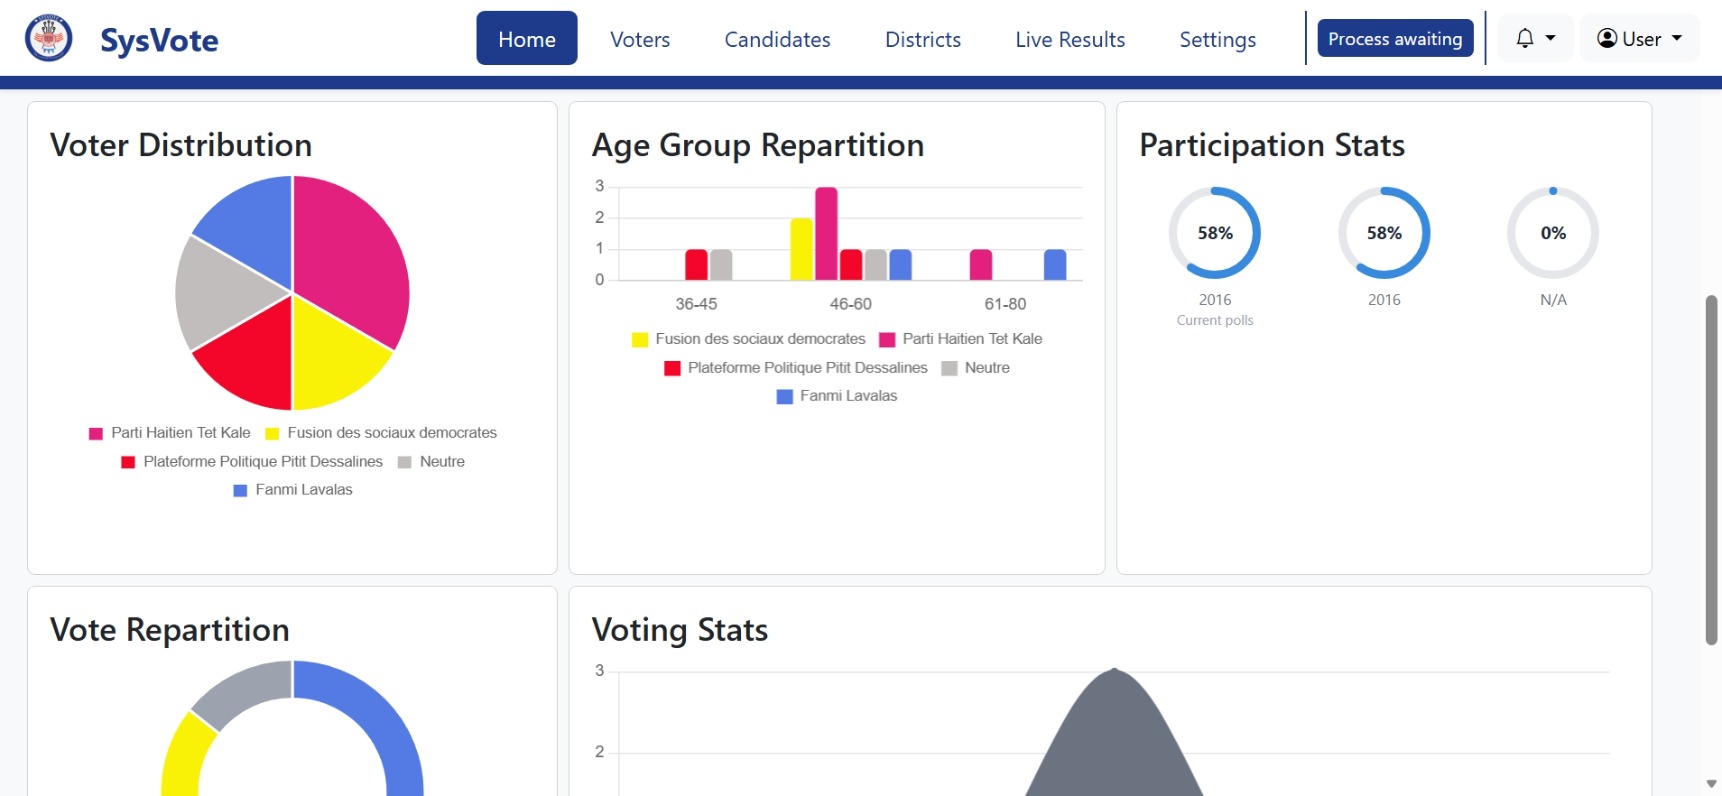Click the SysVote emblem logo

click(48, 38)
